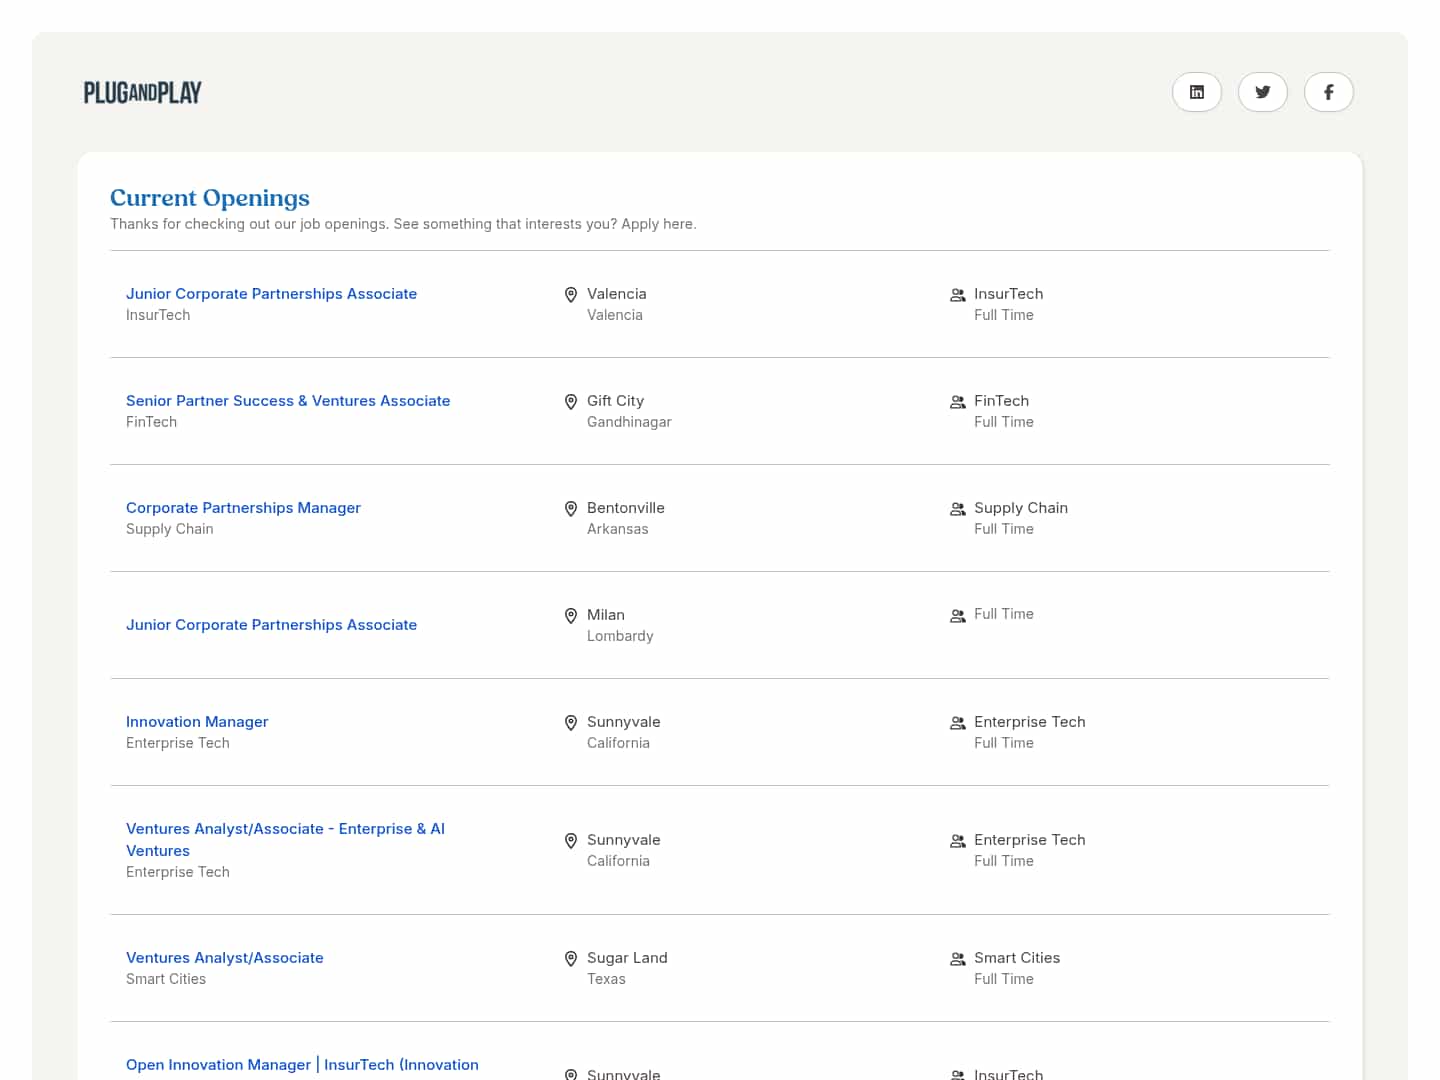Open the Innovation Manager job posting

point(197,722)
